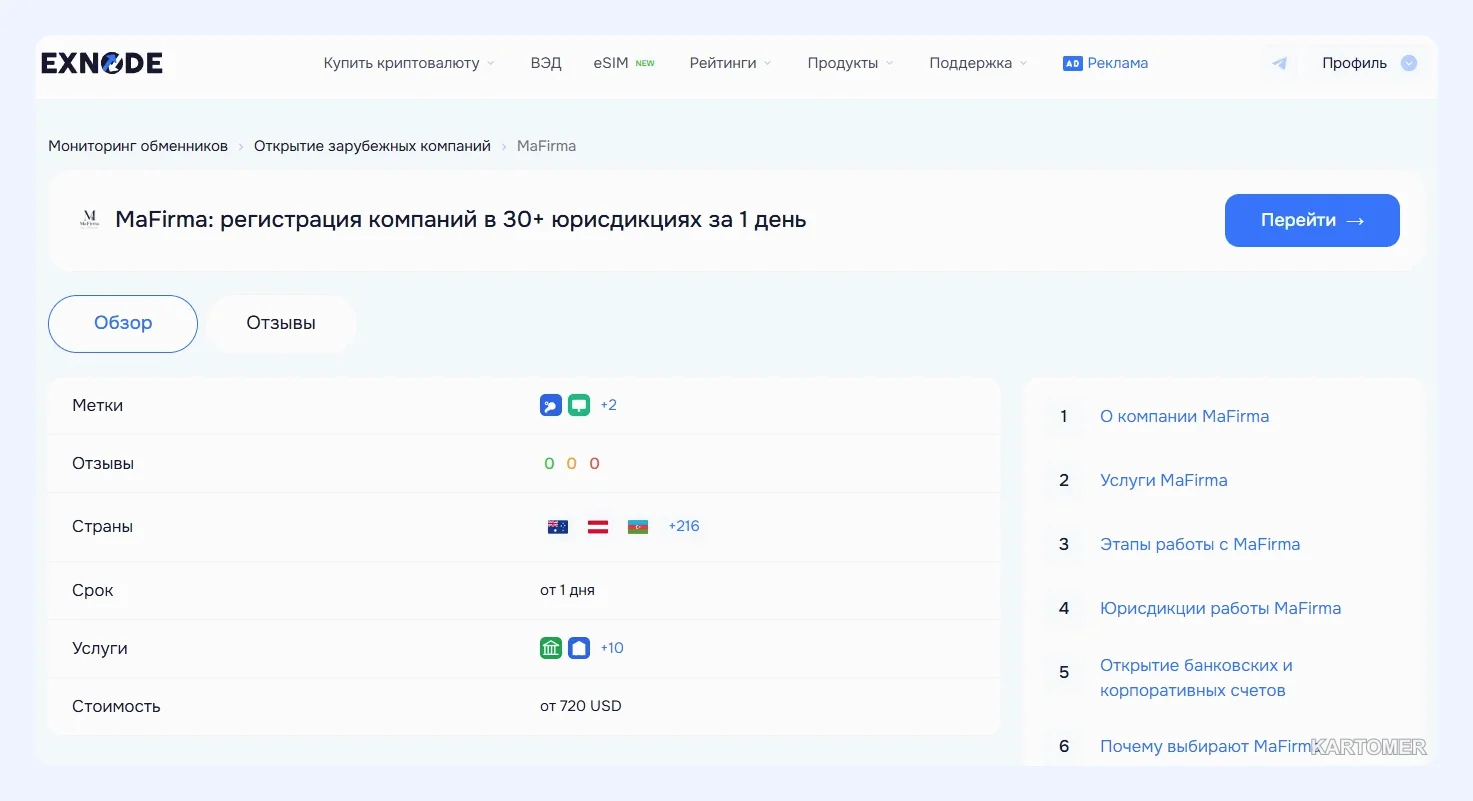Switch to the Отзывы tab
The width and height of the screenshot is (1473, 801).
(281, 323)
